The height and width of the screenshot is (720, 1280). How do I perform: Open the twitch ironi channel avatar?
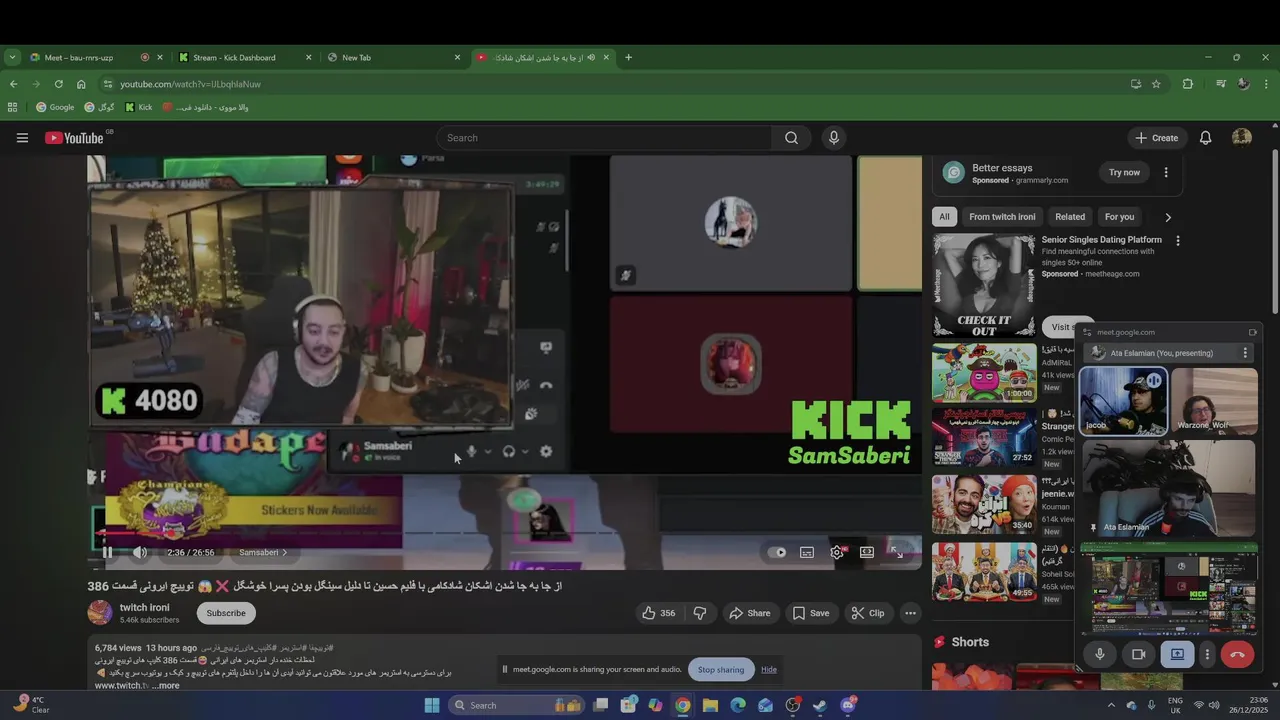click(100, 612)
